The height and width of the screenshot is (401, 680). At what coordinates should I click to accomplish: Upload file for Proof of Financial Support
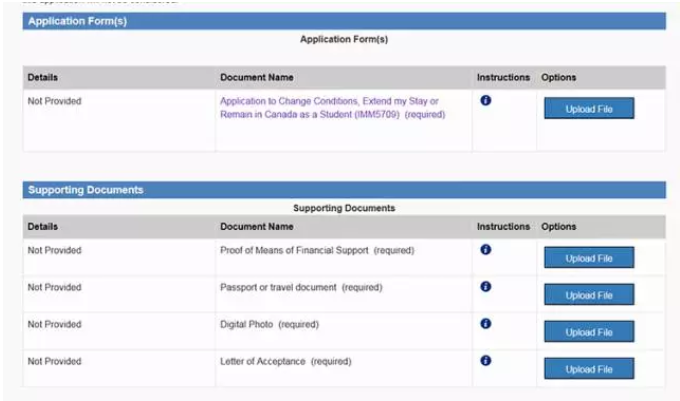click(588, 258)
